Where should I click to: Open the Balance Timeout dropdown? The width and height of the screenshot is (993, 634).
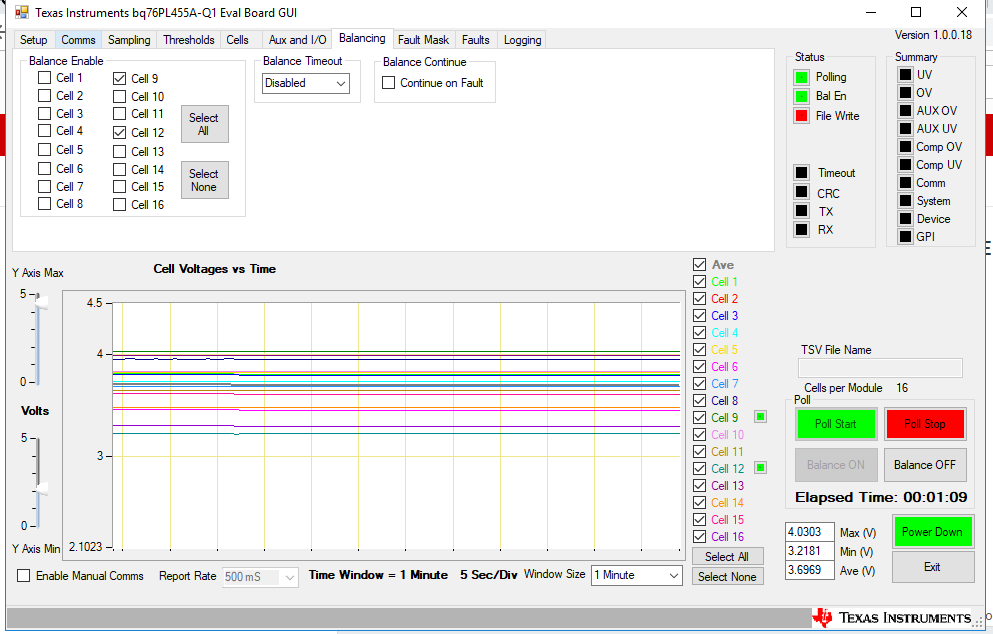click(306, 83)
